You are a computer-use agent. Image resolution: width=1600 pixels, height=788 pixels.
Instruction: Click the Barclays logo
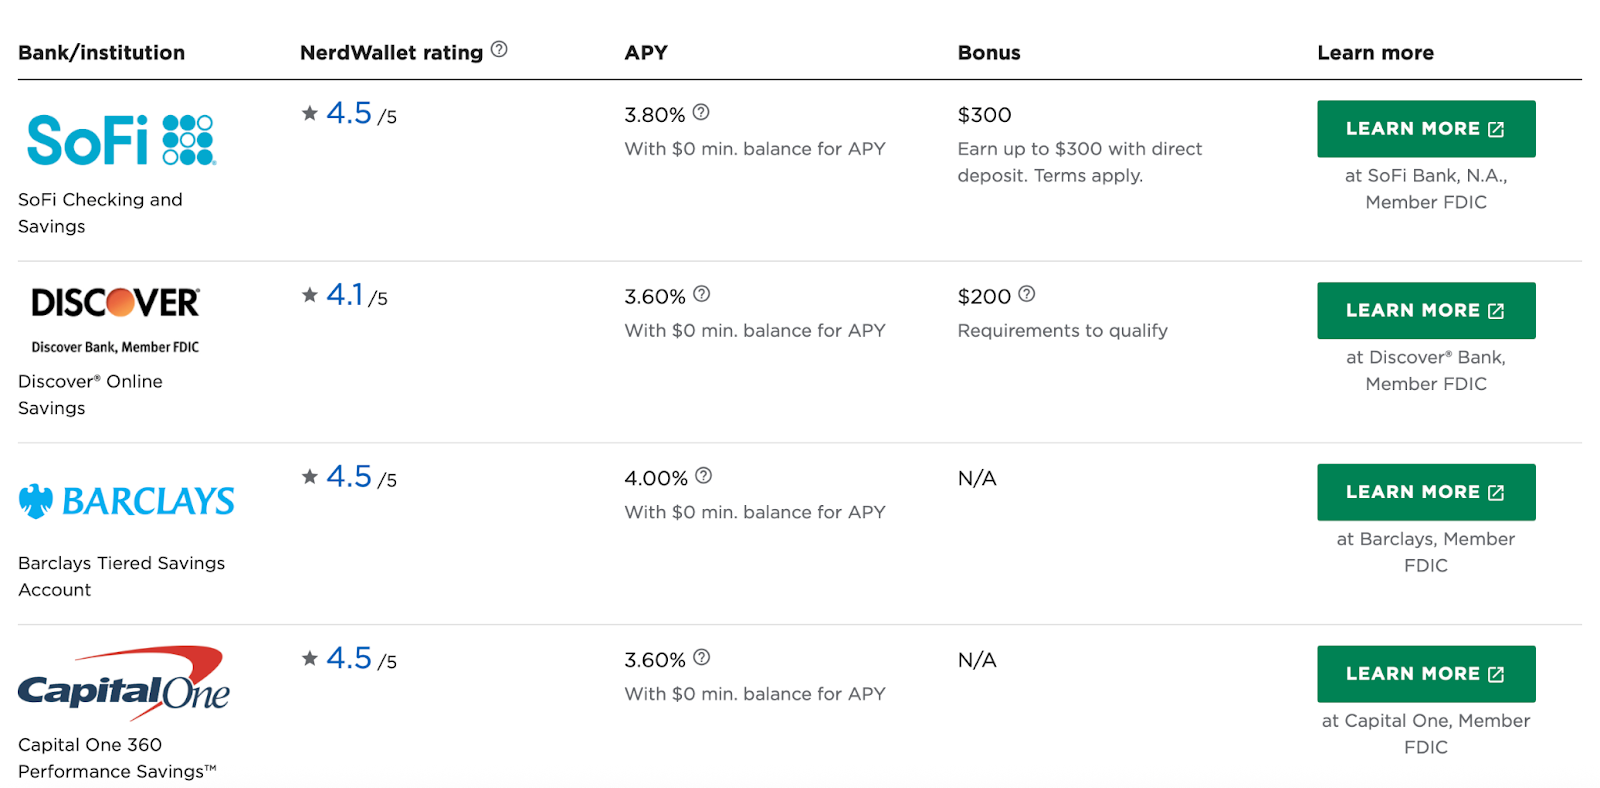point(127,501)
